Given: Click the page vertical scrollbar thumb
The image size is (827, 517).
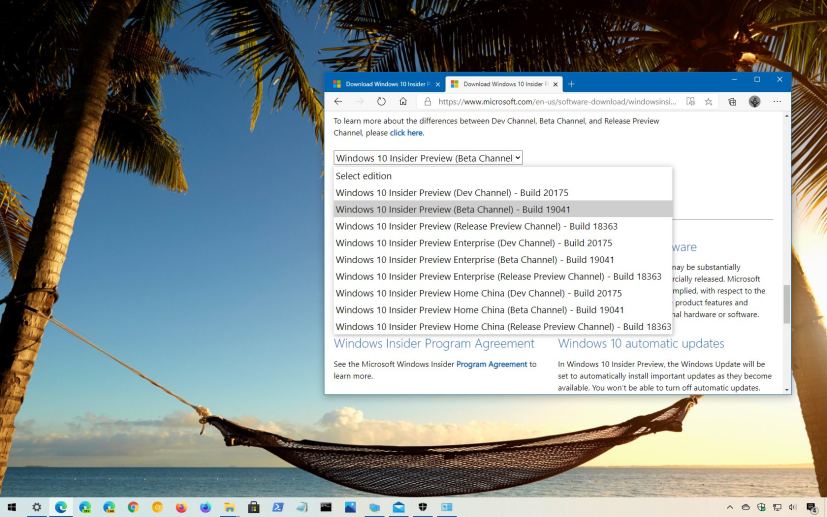Looking at the screenshot, I should click(x=786, y=304).
